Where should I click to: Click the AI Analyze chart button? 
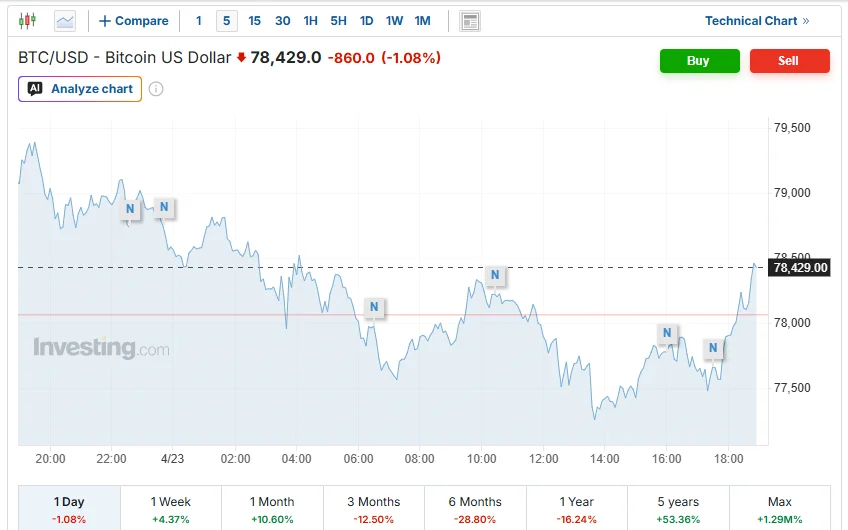click(80, 89)
